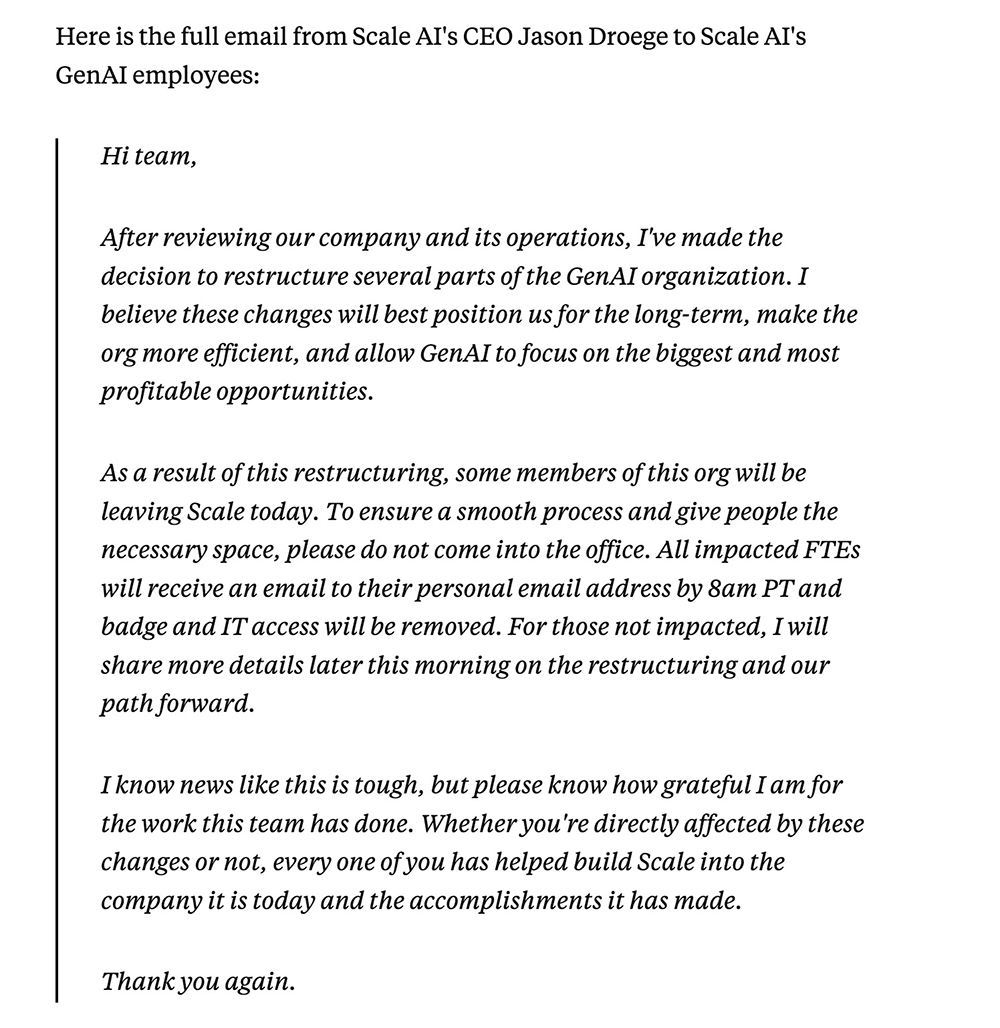
Task: Click the vertical blockquote bar beside the email
Action: pyautogui.click(x=56, y=570)
